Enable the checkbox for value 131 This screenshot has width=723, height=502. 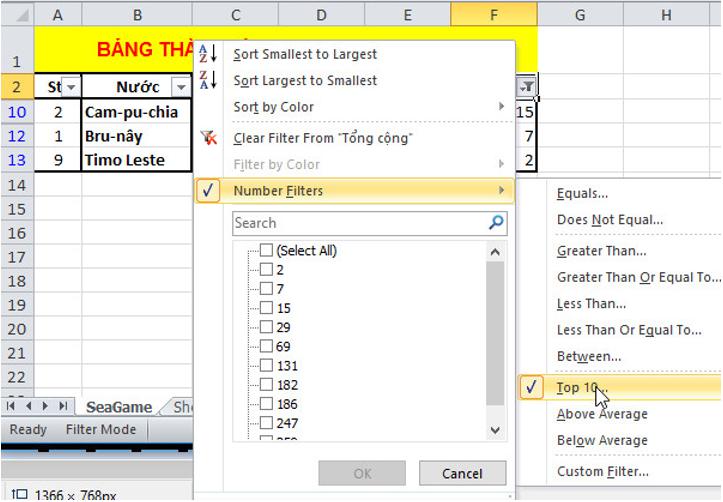266,366
